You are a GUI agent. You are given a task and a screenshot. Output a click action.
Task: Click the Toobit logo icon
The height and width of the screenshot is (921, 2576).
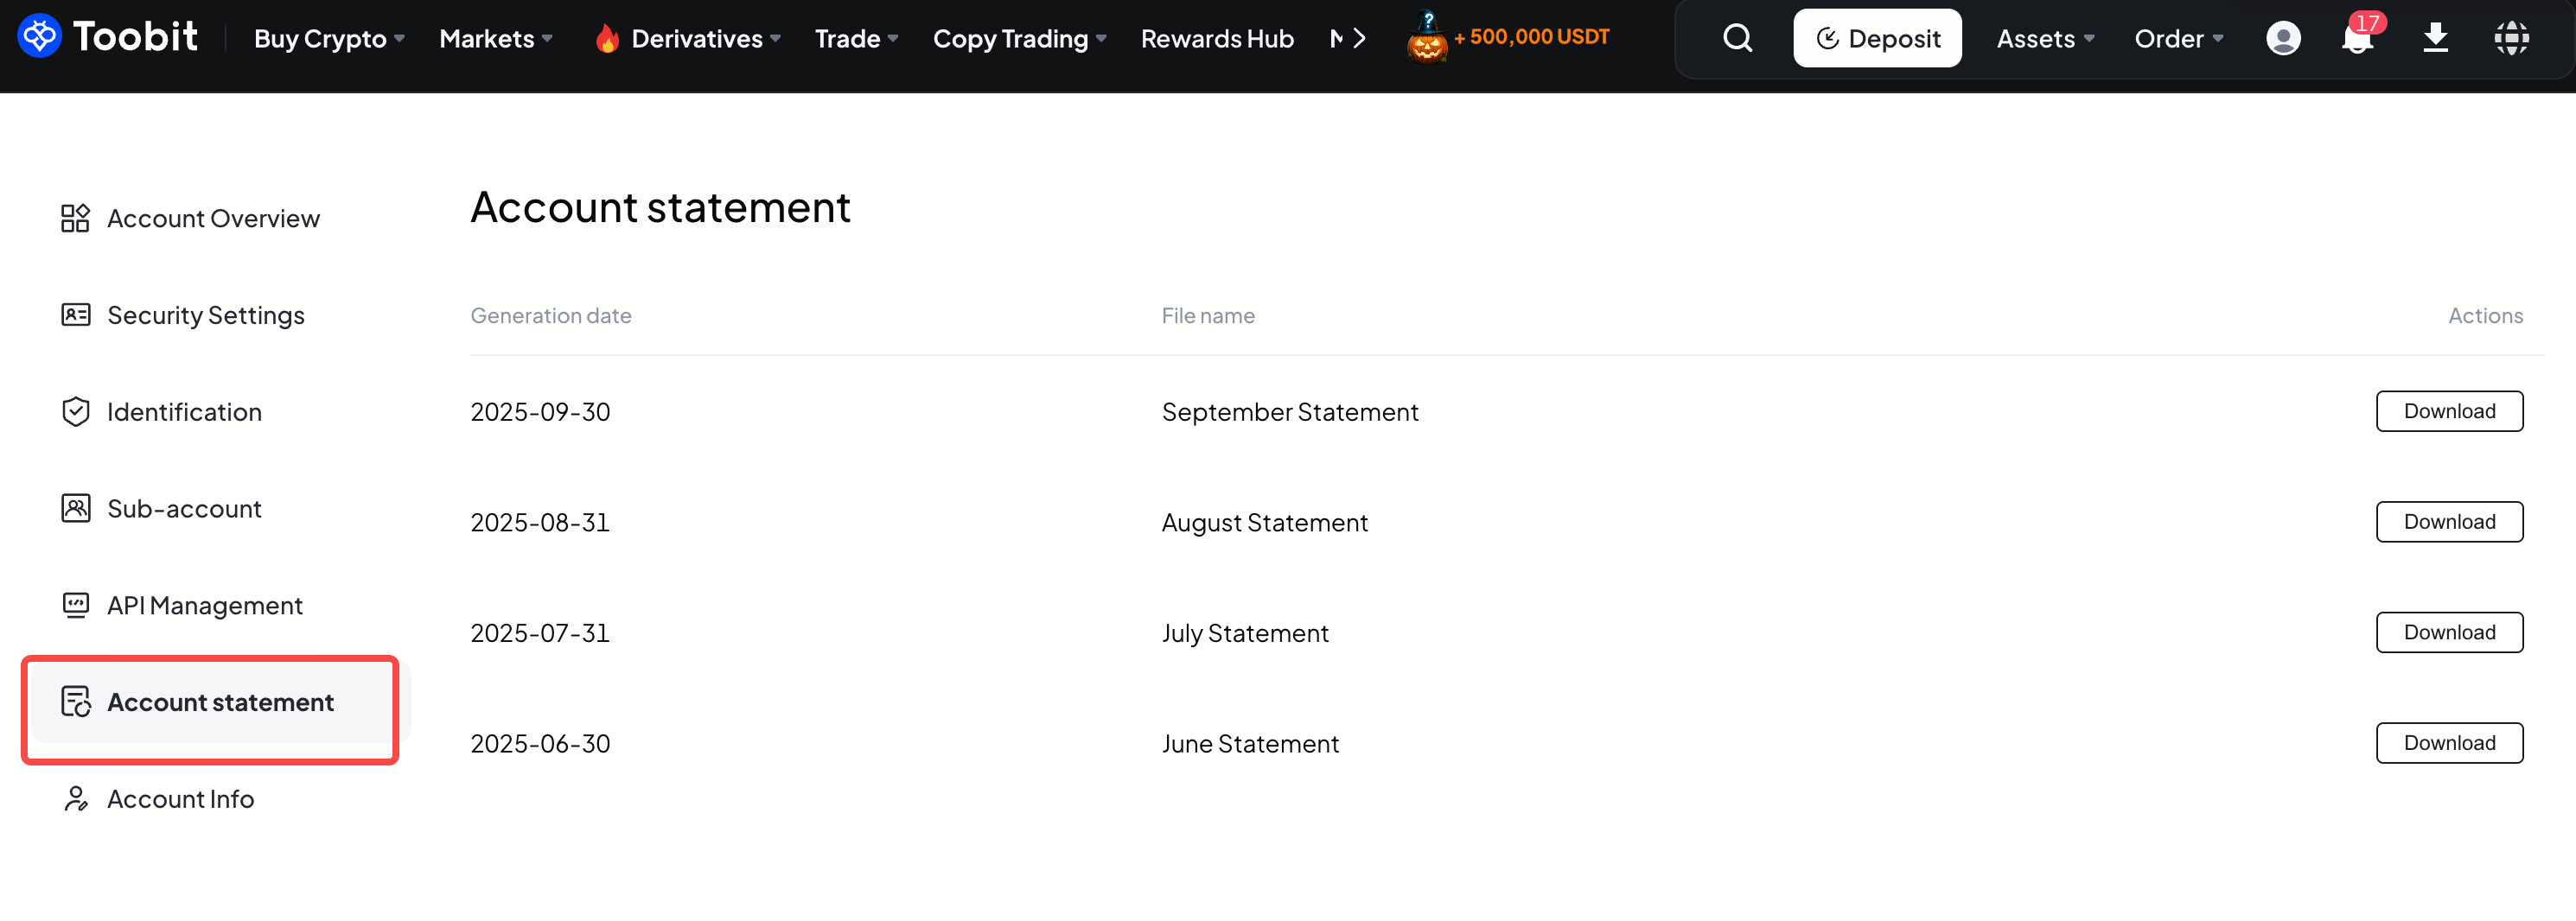click(40, 37)
